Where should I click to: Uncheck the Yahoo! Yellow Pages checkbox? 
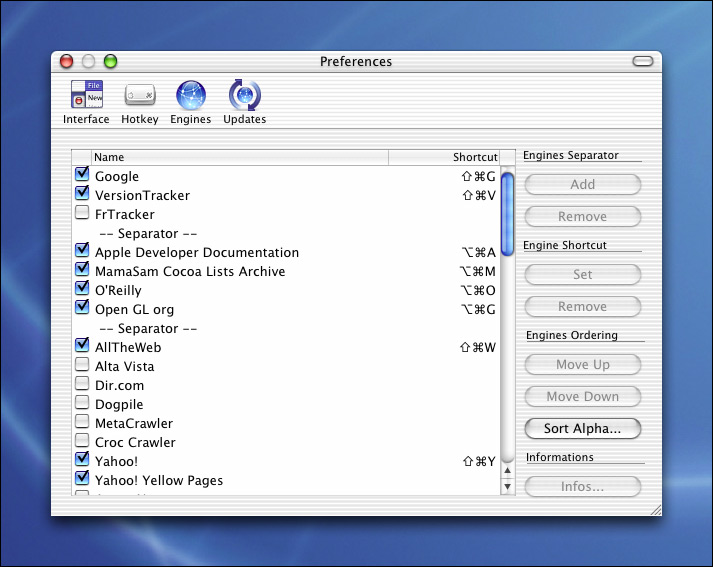82,478
